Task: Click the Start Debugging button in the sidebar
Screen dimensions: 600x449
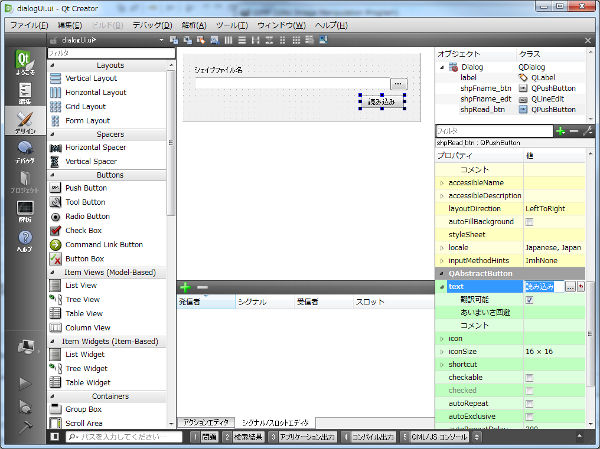Action: tap(25, 406)
